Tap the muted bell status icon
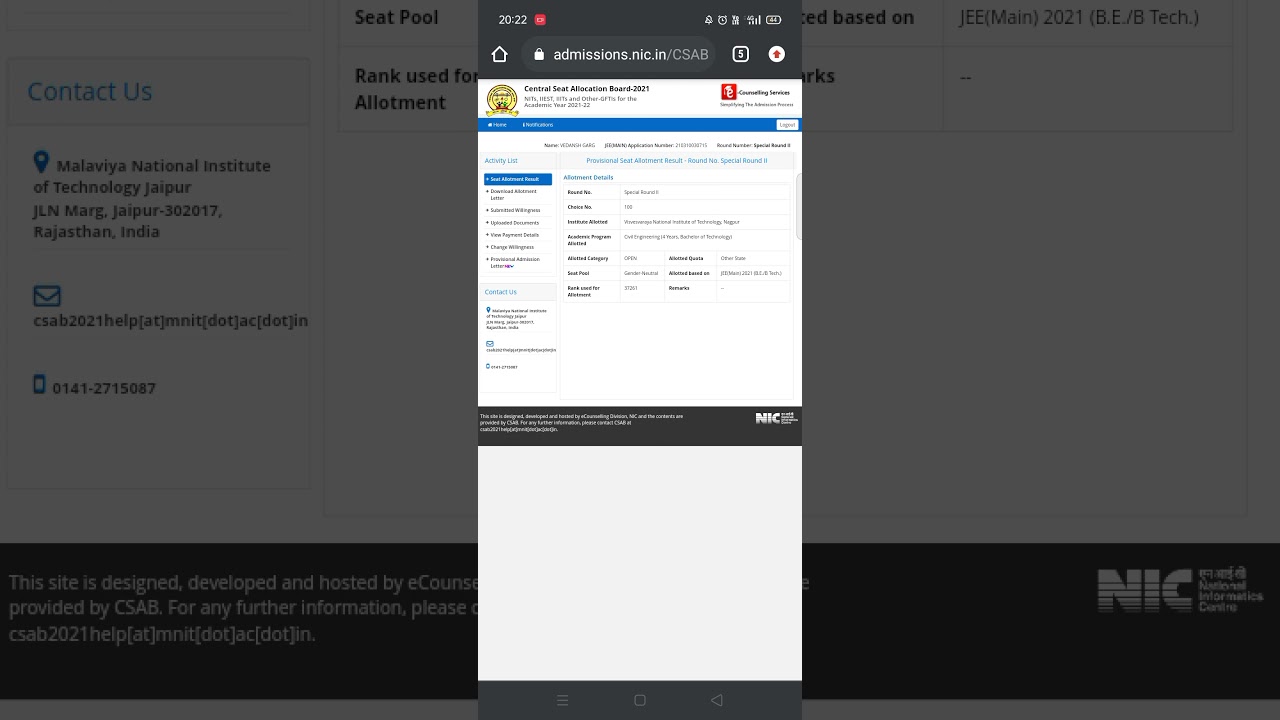Screen dimensions: 1280x720 [709, 20]
